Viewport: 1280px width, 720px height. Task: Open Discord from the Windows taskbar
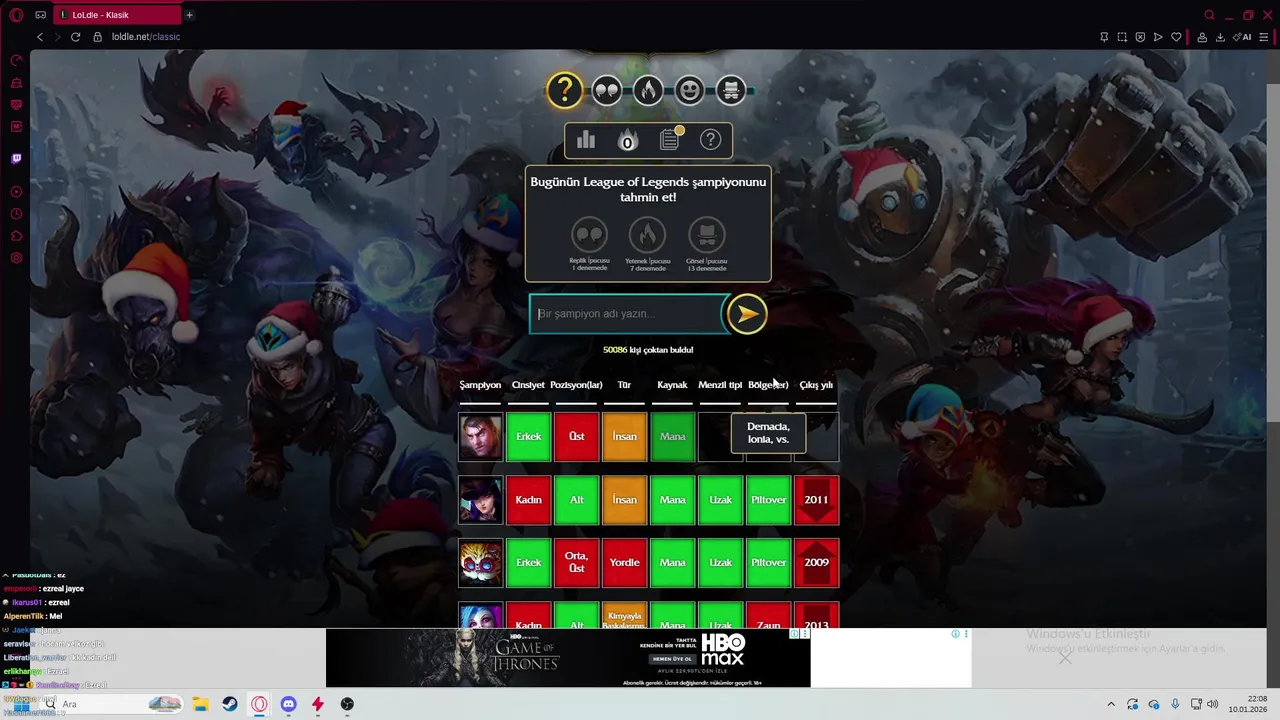point(288,704)
